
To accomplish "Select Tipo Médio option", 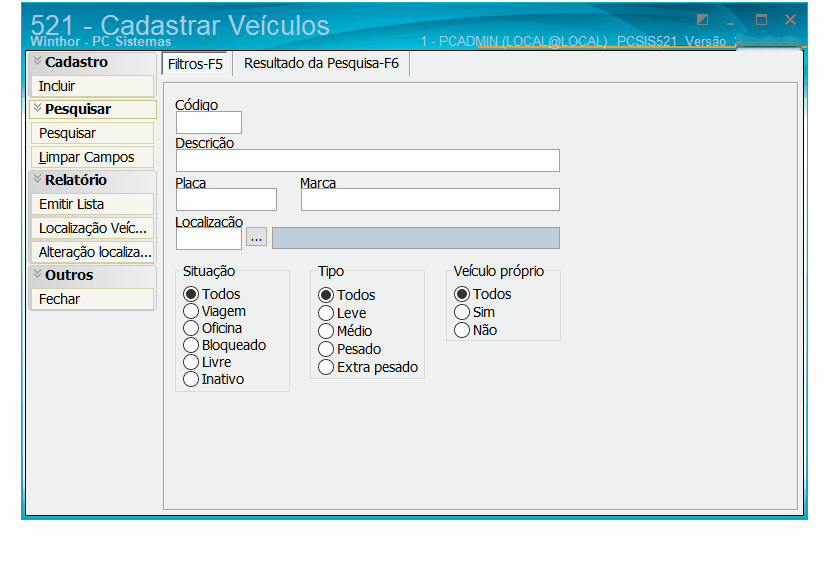I will 326,332.
